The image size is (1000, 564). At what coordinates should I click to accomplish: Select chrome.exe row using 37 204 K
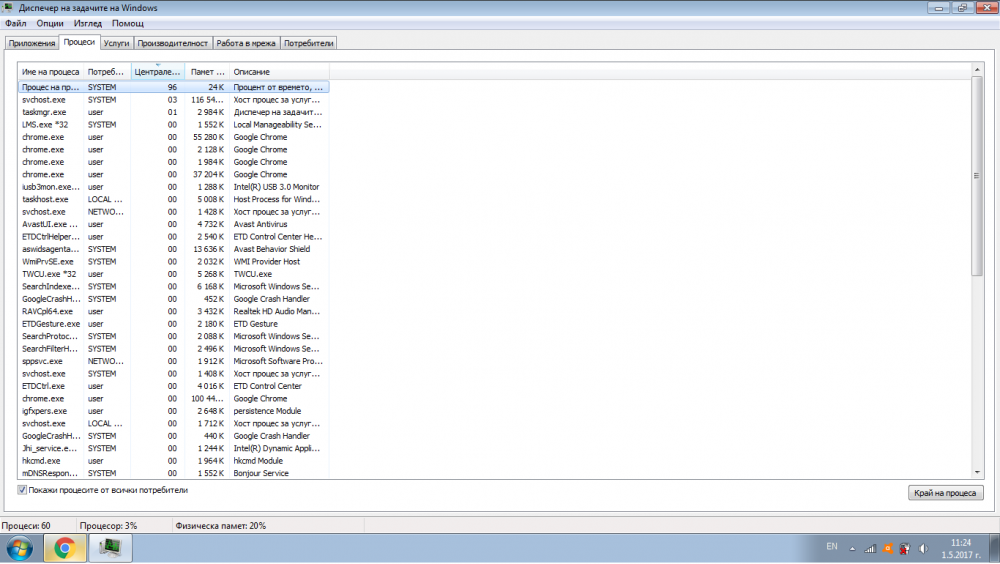[173, 174]
